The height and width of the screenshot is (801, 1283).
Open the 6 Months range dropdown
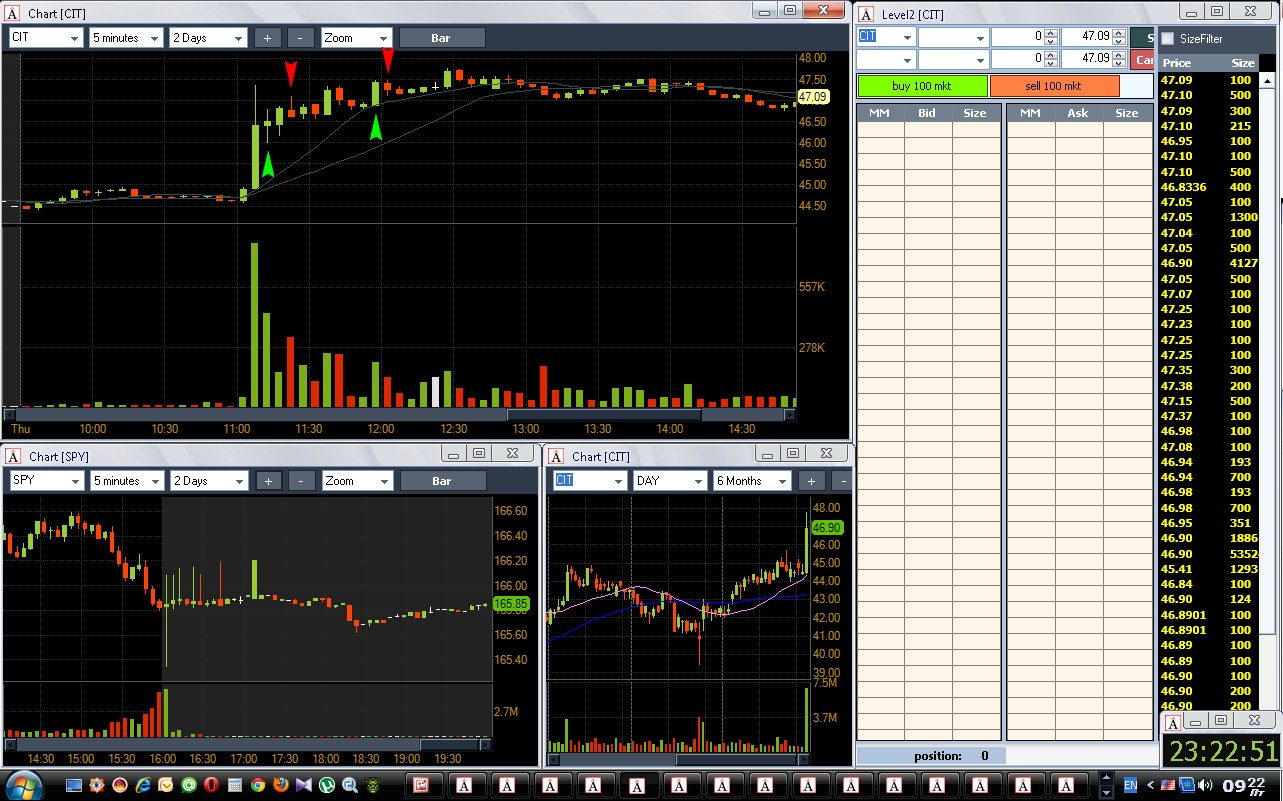752,481
